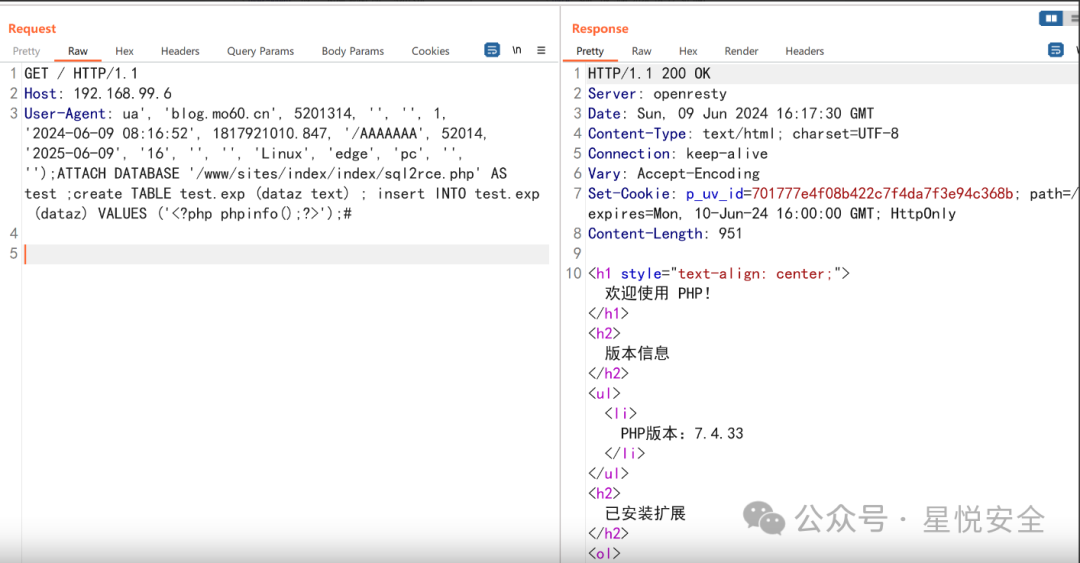Click the Set-Cookie p_uv_id value
Screen dimensions: 1080x563
882,194
